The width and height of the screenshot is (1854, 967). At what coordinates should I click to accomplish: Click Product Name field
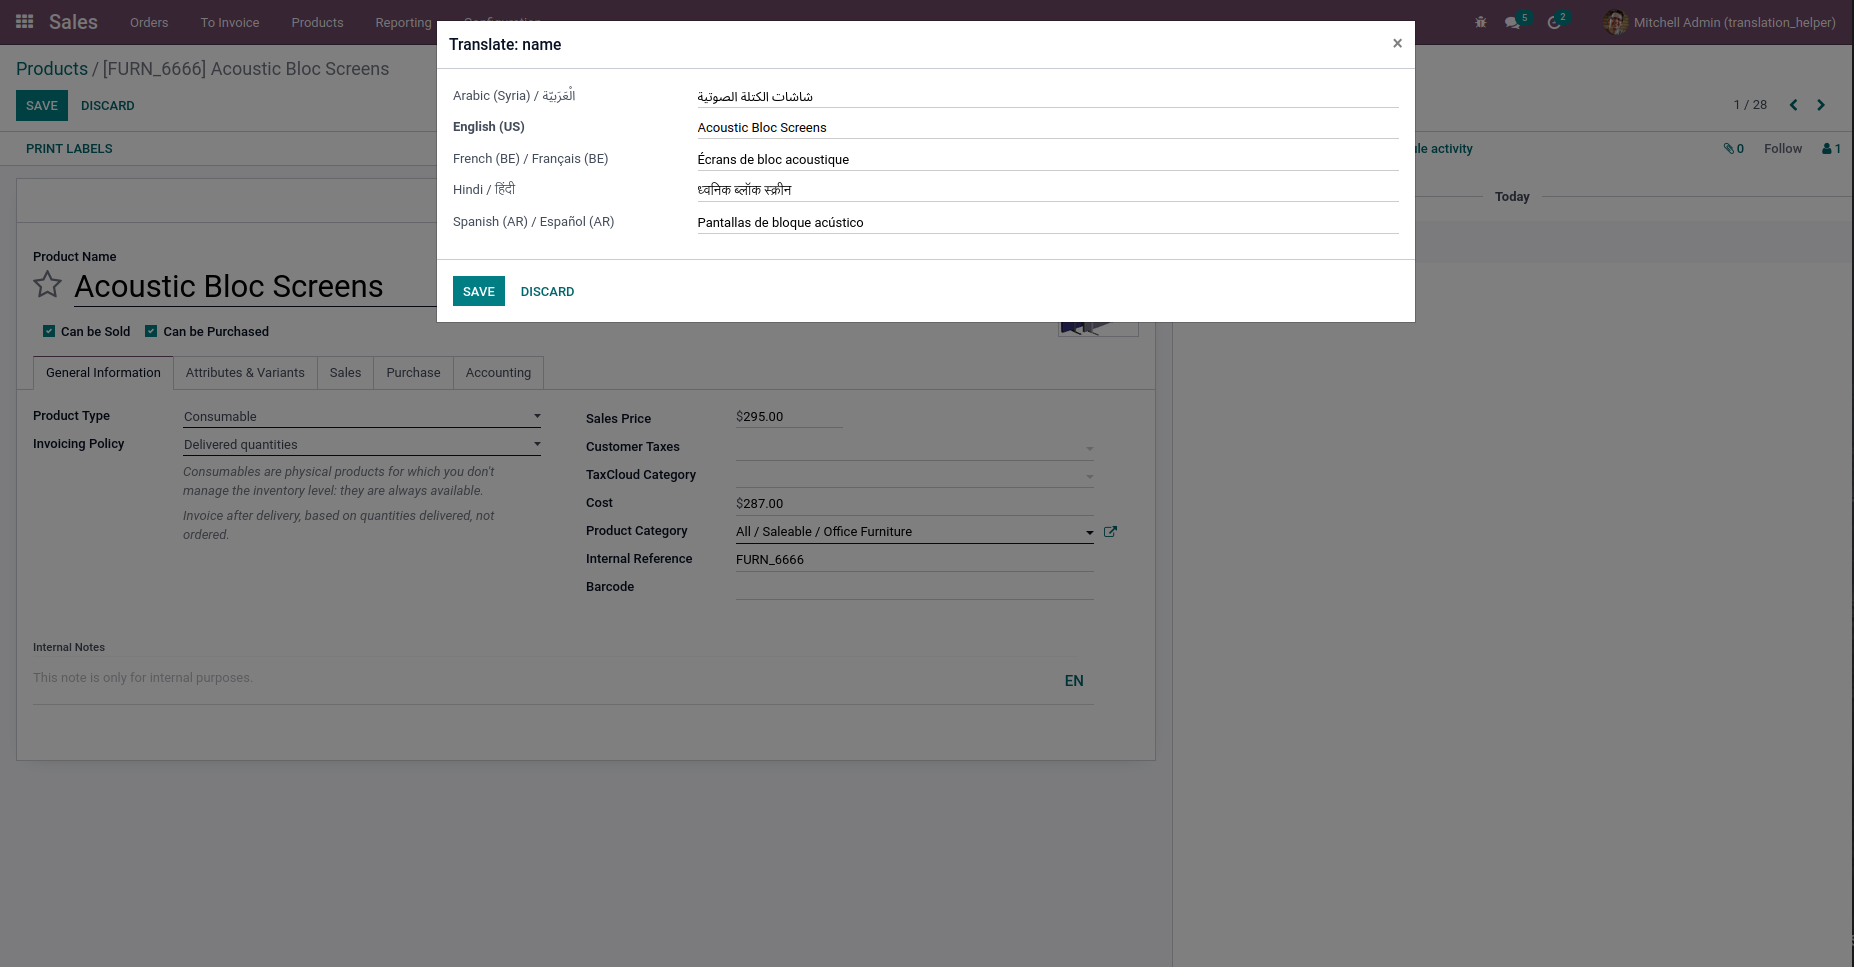point(256,287)
